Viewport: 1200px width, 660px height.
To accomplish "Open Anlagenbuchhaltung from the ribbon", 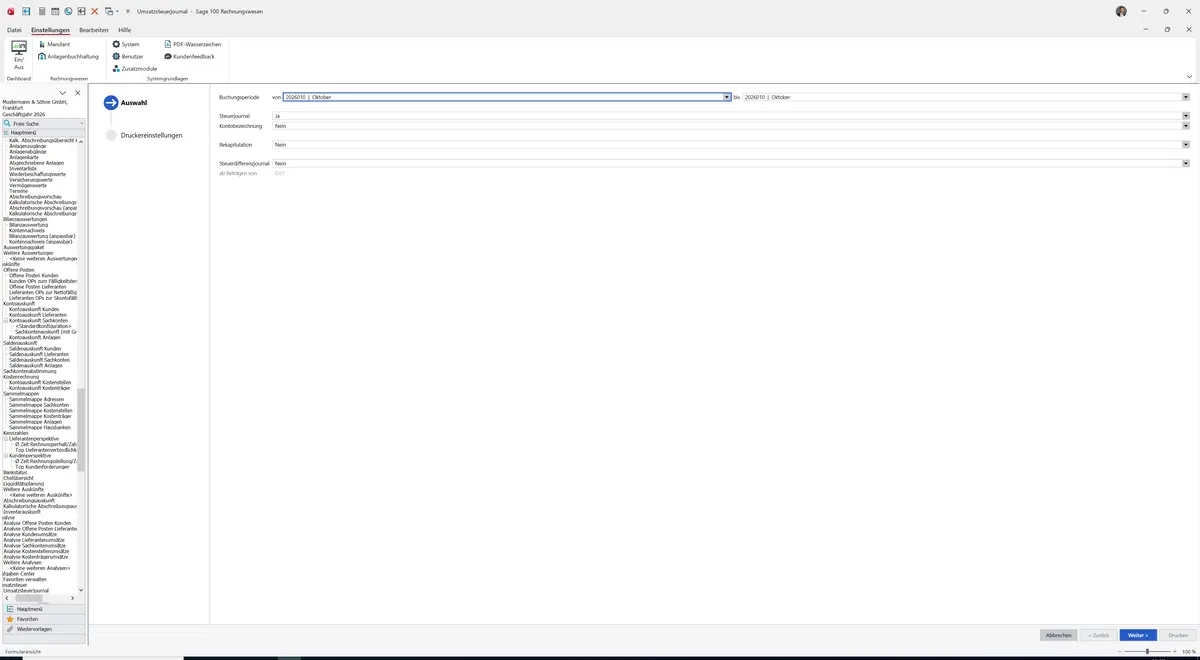I will [69, 57].
